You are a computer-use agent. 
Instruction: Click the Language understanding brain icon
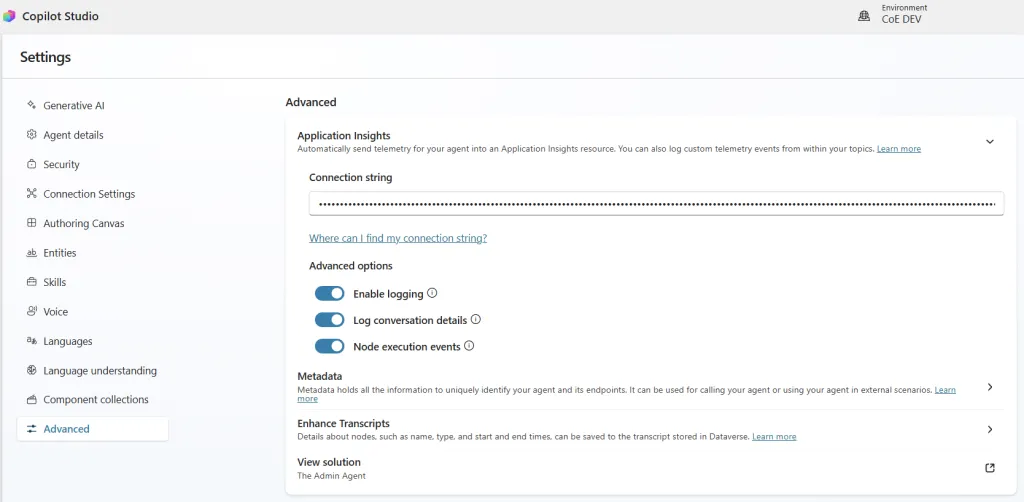click(x=31, y=370)
